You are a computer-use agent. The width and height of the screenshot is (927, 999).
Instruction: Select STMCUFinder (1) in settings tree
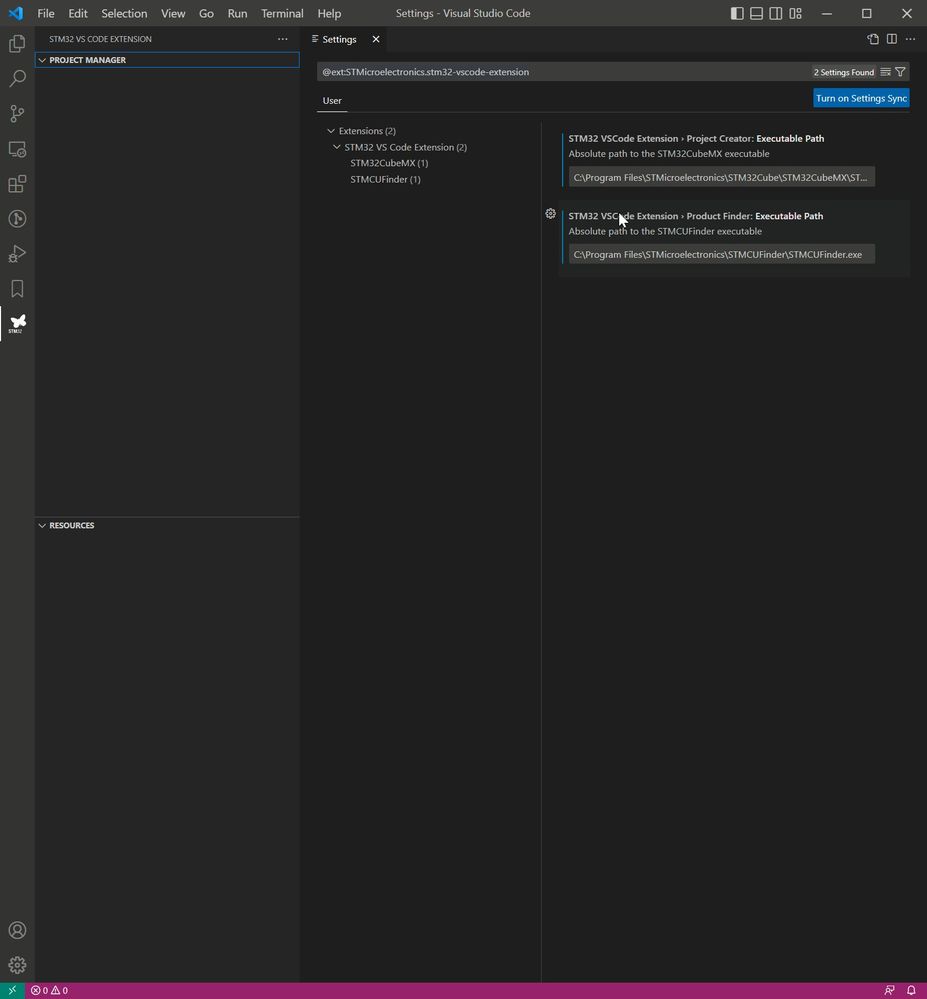385,180
